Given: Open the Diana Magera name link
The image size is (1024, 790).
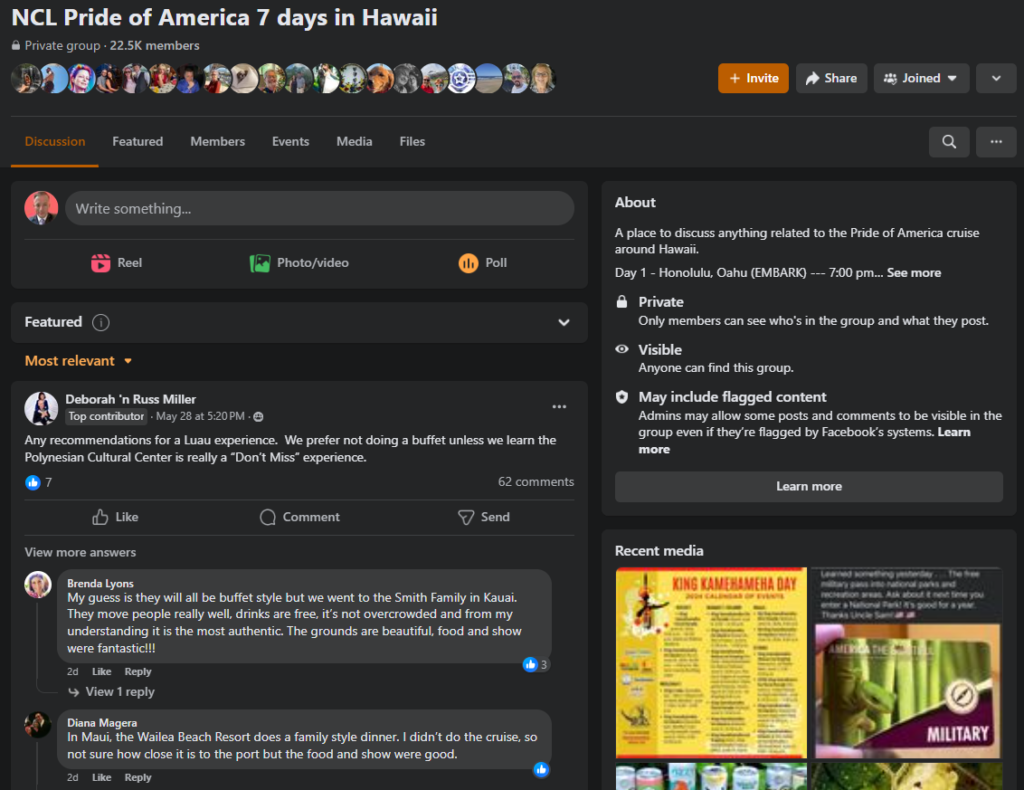Looking at the screenshot, I should tap(102, 723).
